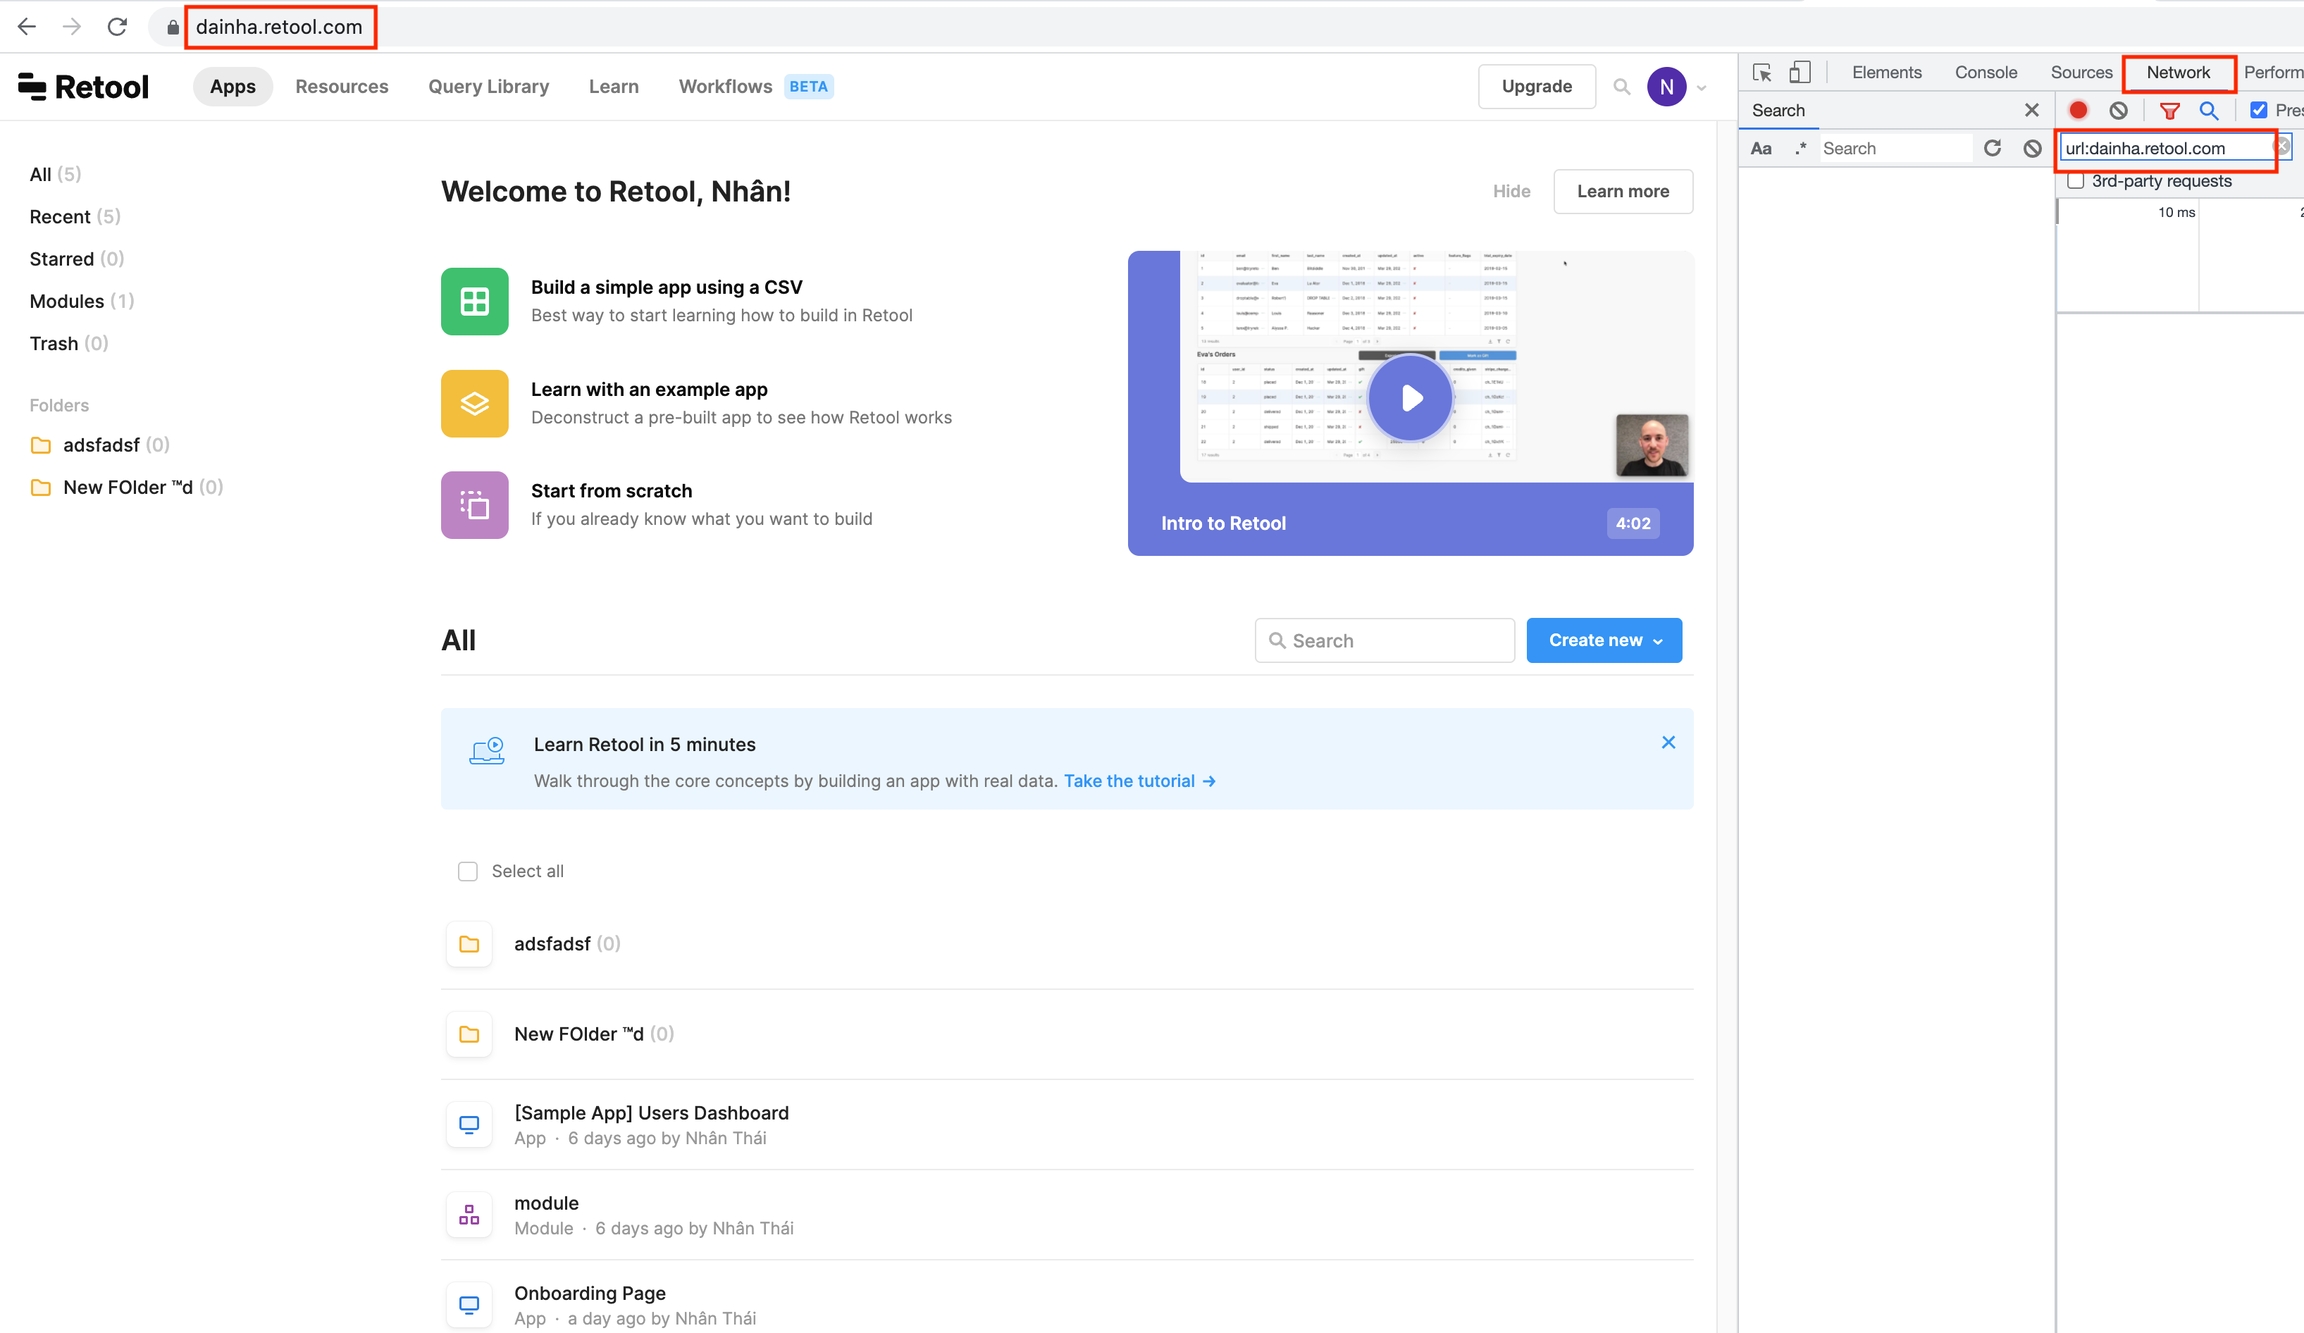Dismiss the Learn Retool in 5 minutes banner
2304x1333 pixels.
pyautogui.click(x=1668, y=742)
